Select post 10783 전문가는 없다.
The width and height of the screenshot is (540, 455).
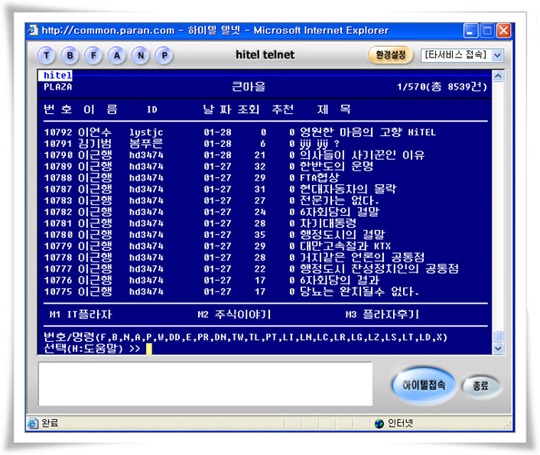click(x=211, y=200)
